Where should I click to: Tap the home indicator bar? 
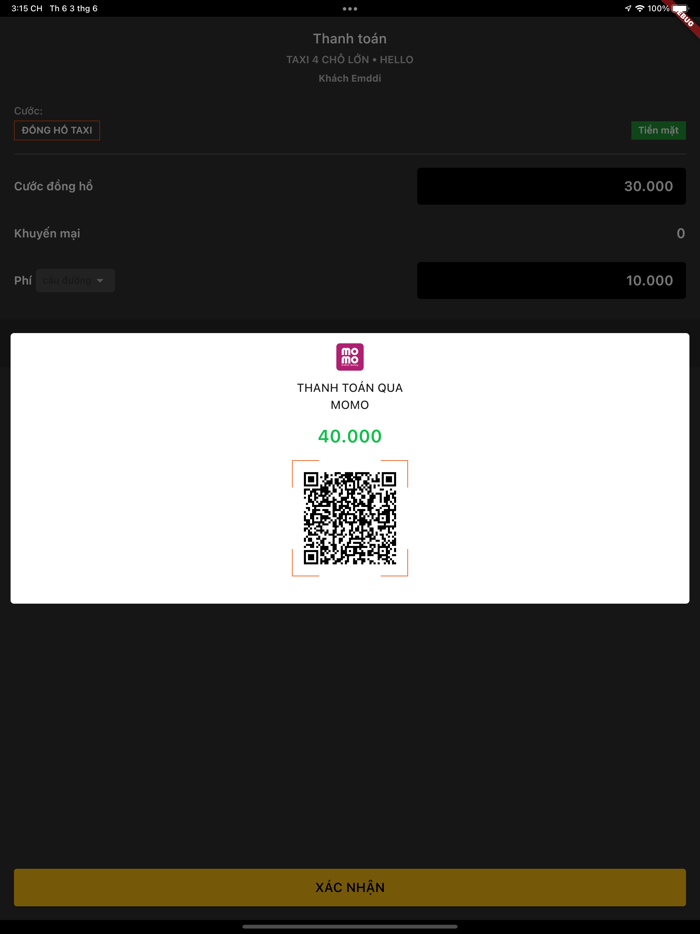(x=350, y=926)
